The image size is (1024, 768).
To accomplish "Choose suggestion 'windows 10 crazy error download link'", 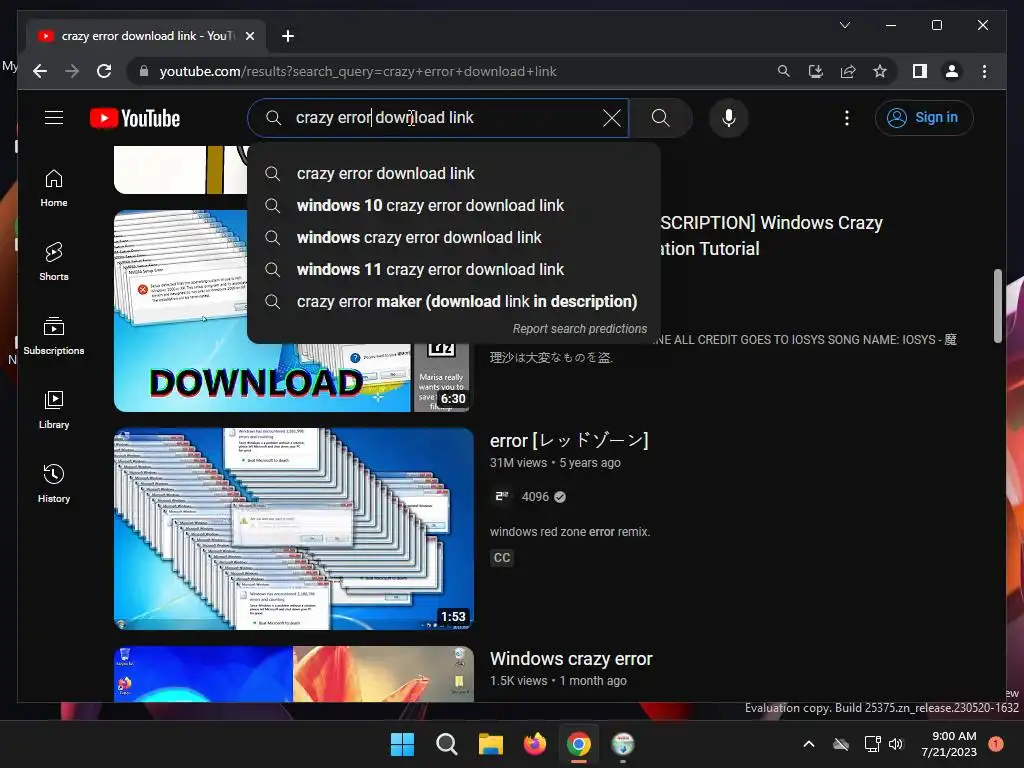I will click(454, 206).
